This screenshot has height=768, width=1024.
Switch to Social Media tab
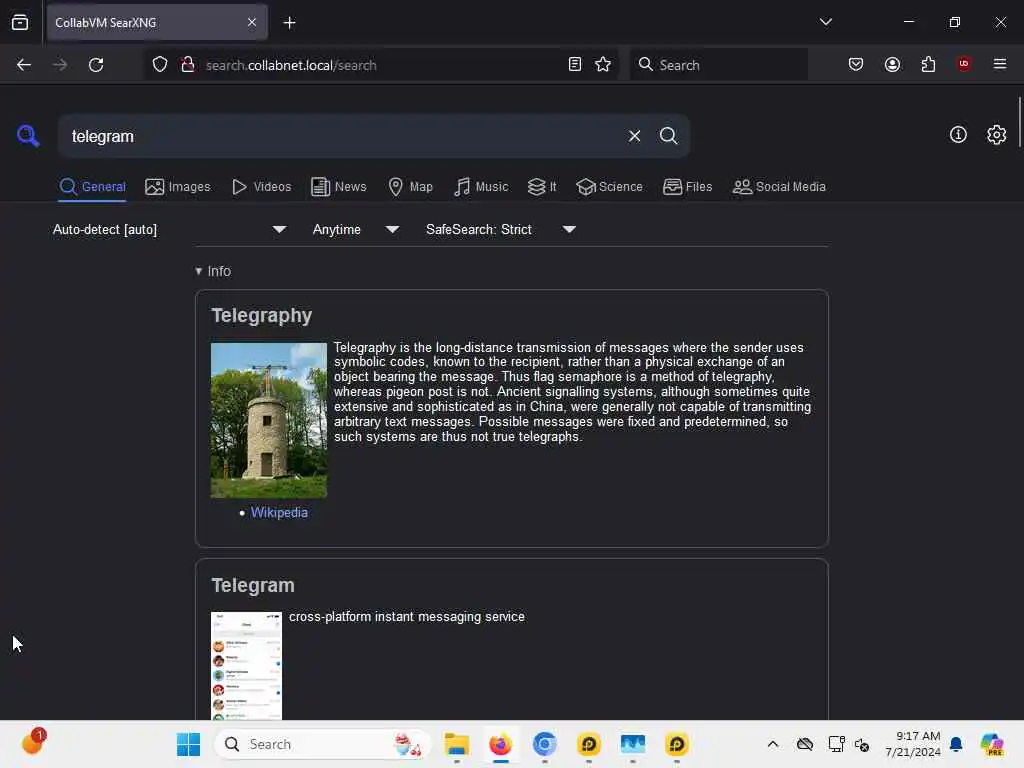[x=779, y=187]
